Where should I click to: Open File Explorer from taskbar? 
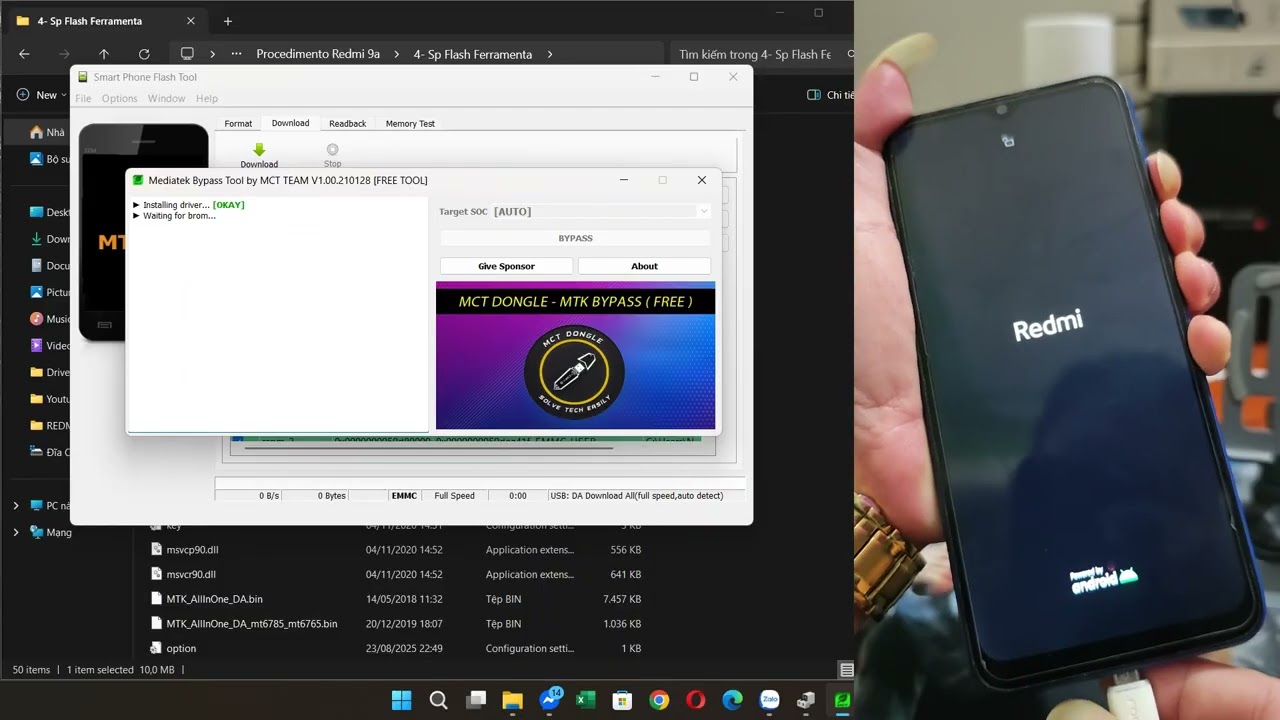pos(512,700)
